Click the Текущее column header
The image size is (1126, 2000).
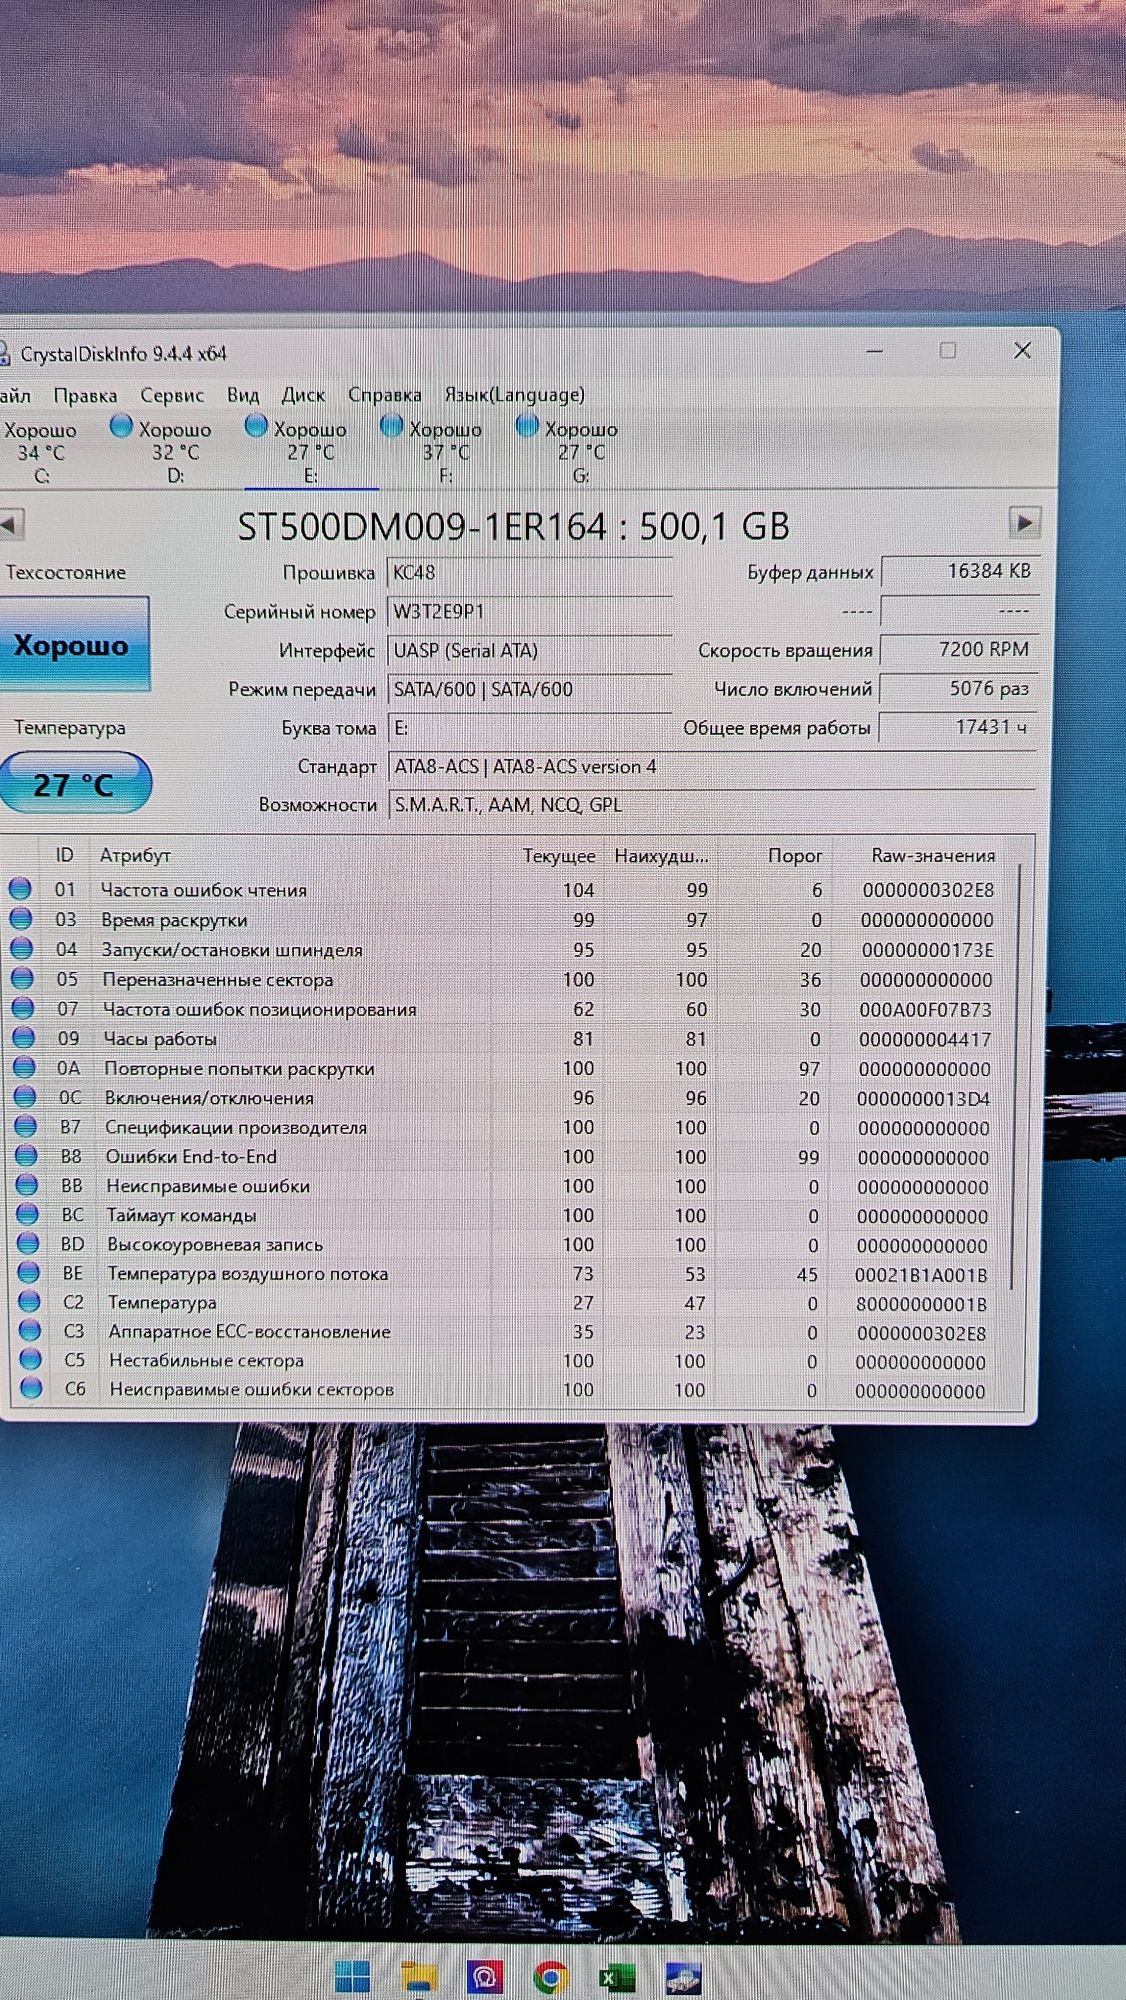tap(559, 856)
